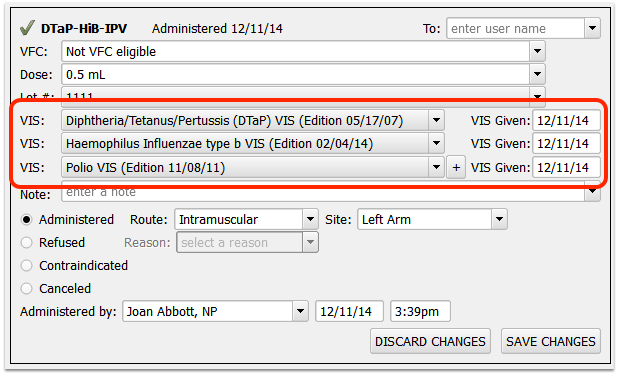Mark the vaccine as Contraindicated

26,266
